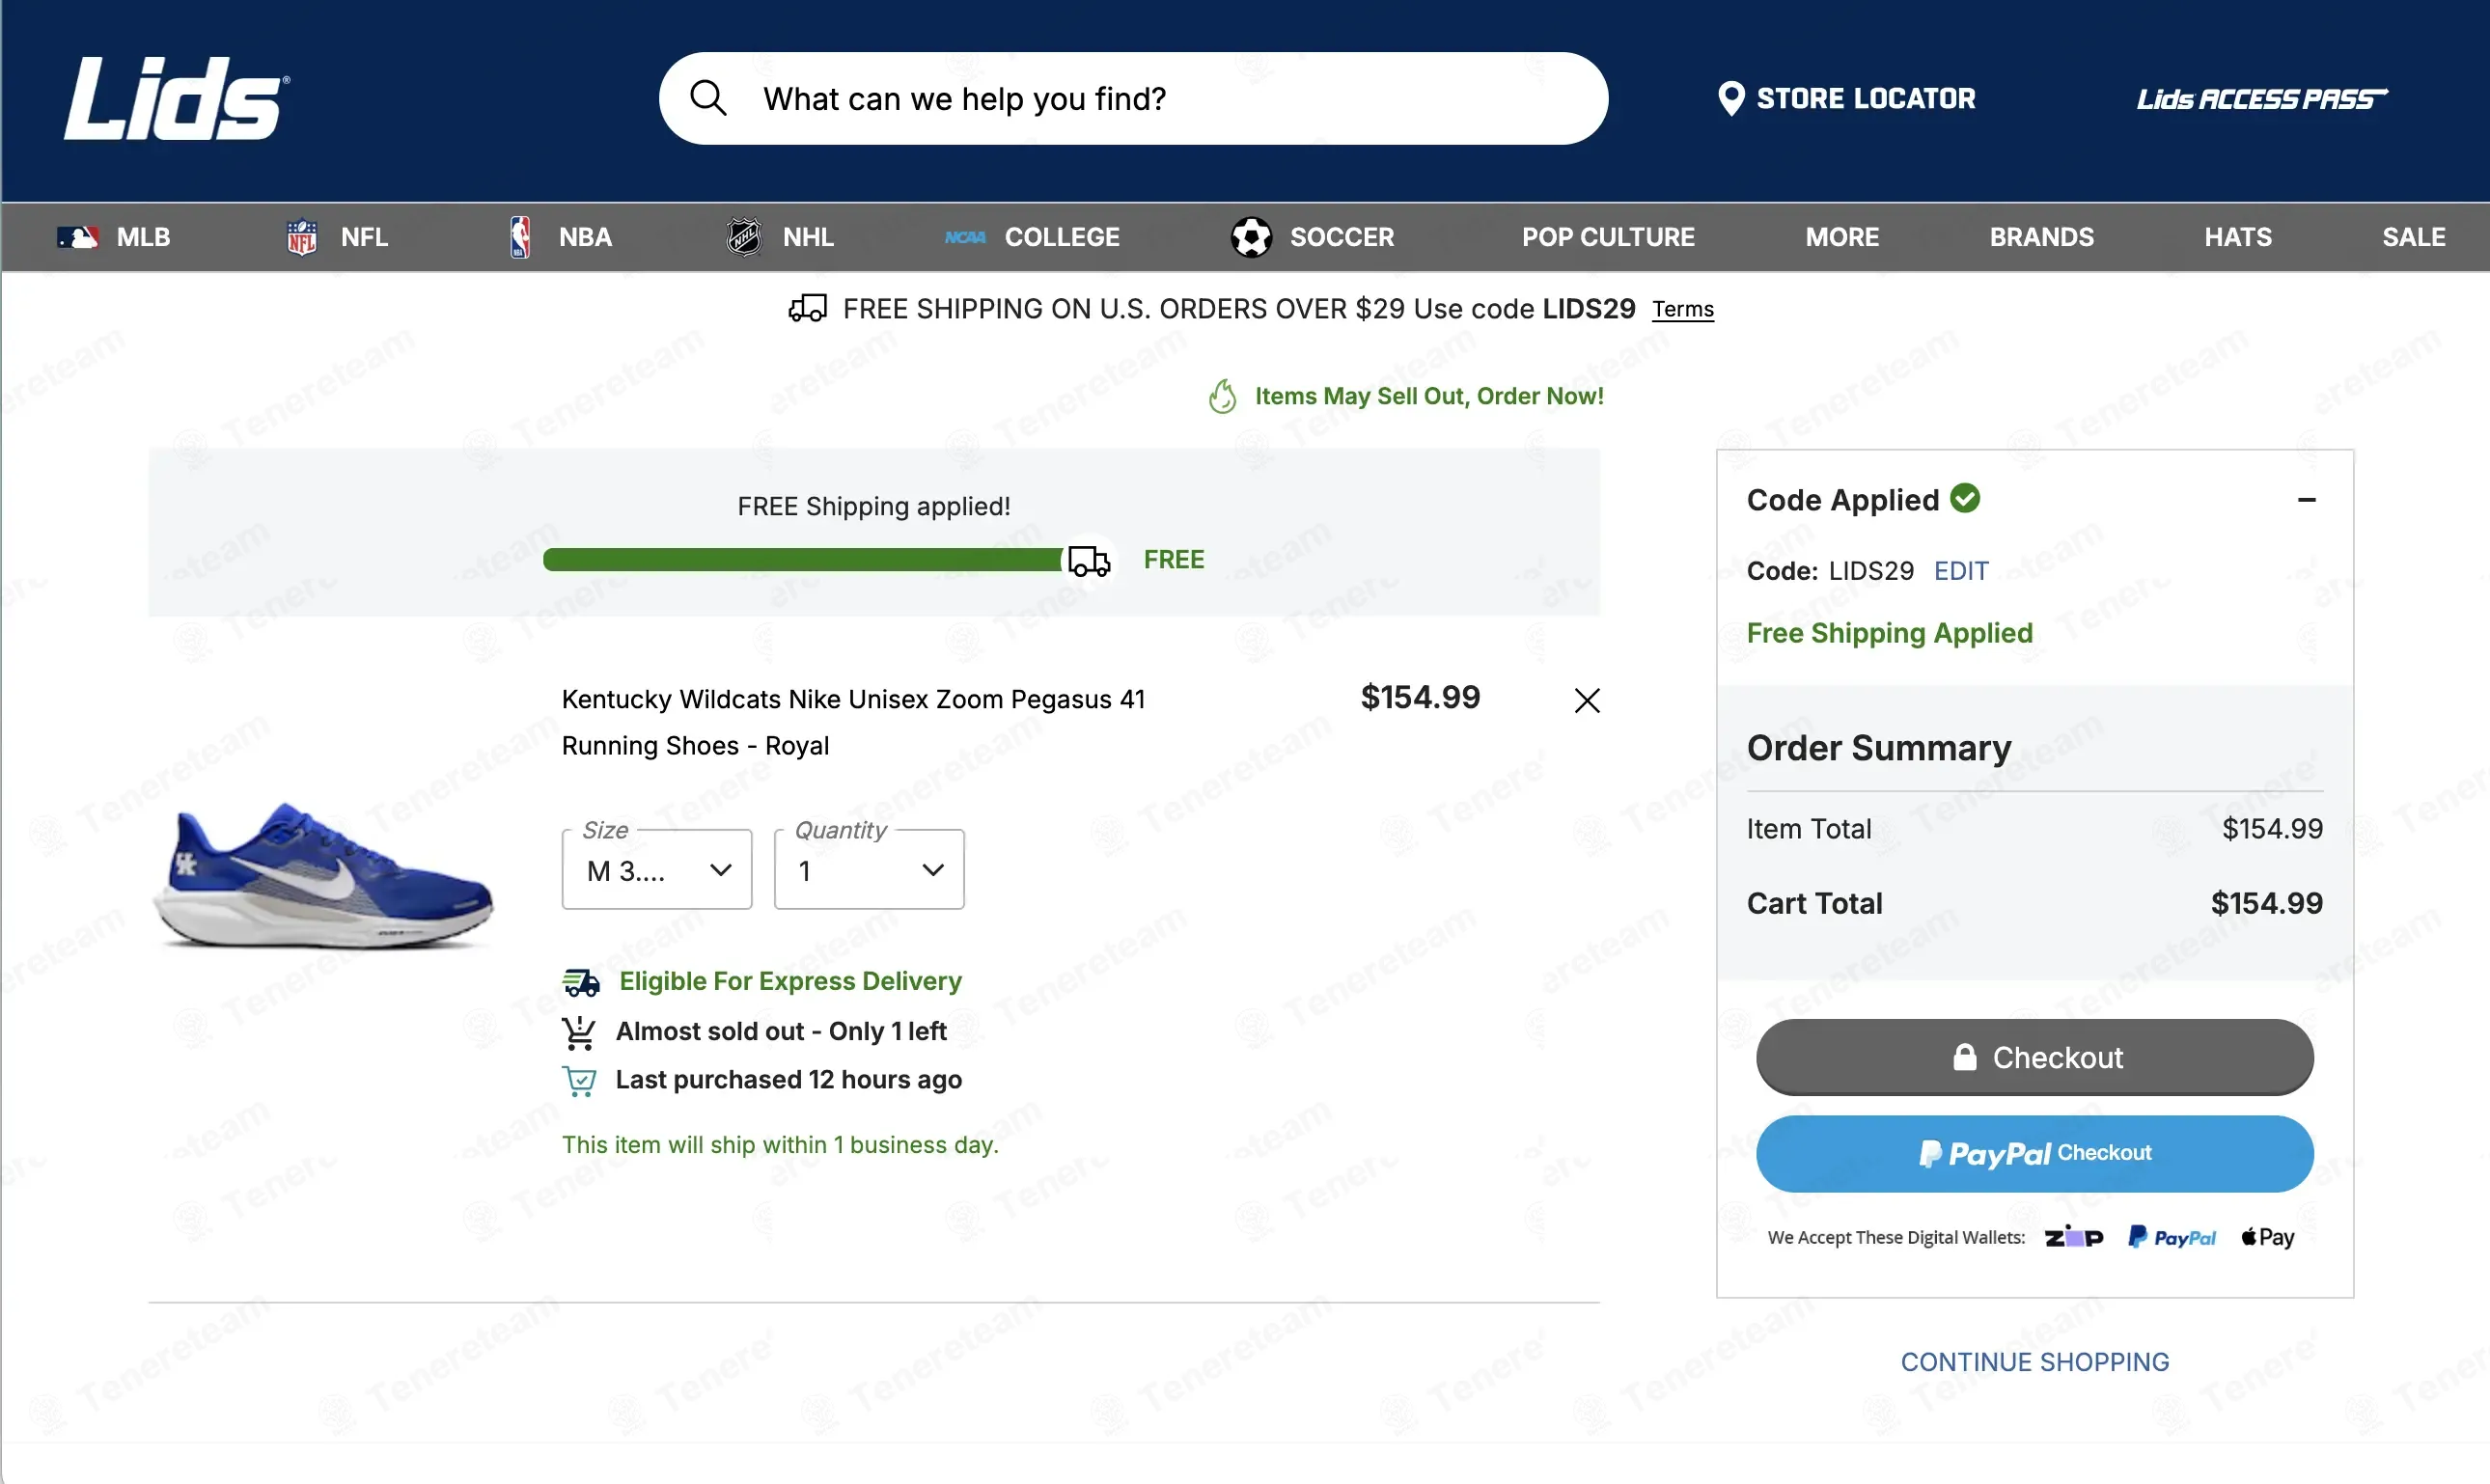Click the truck icon on shipping progress bar
2490x1484 pixels.
(1089, 560)
